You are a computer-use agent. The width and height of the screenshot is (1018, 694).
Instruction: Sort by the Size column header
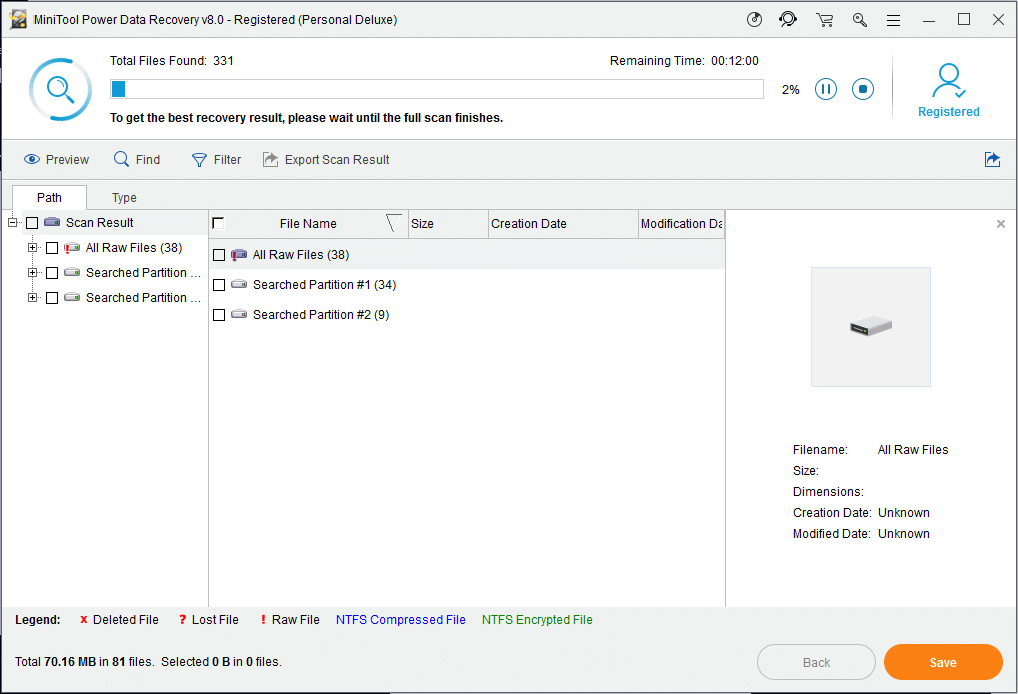point(448,224)
